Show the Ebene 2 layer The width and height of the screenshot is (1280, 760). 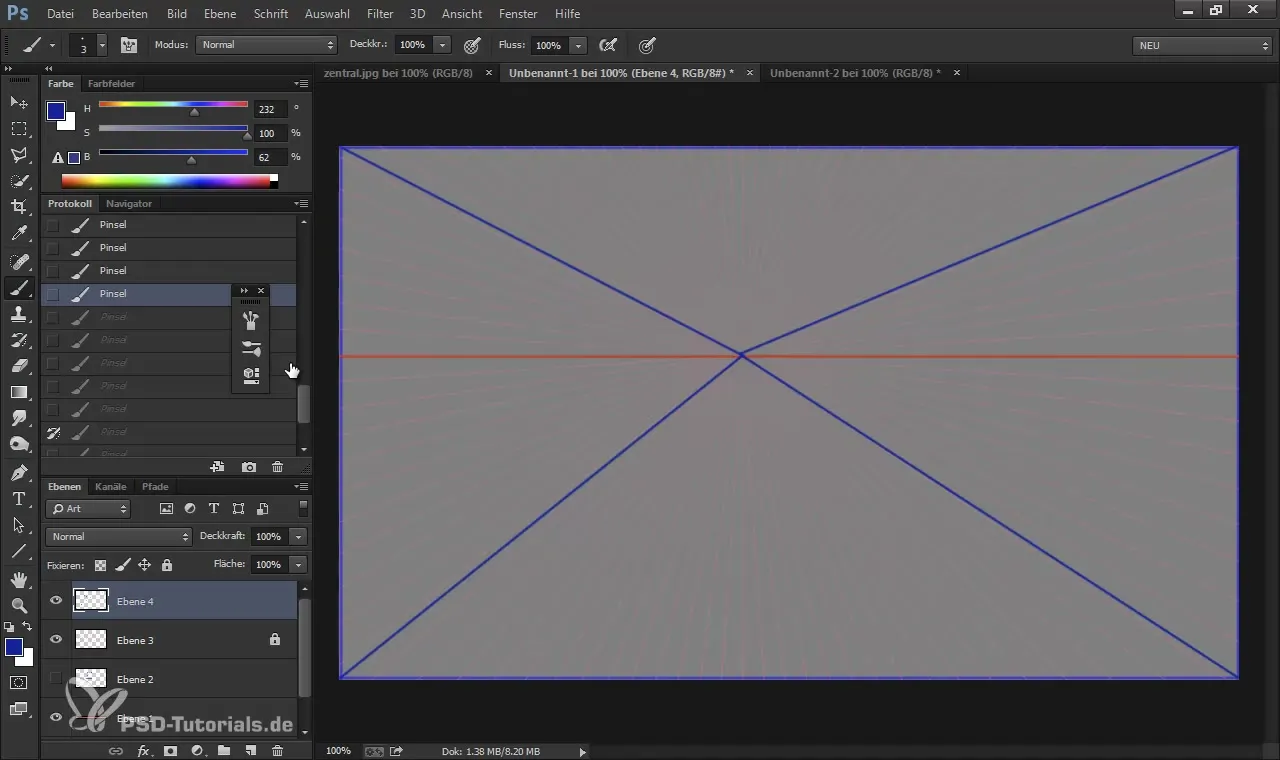tap(56, 679)
